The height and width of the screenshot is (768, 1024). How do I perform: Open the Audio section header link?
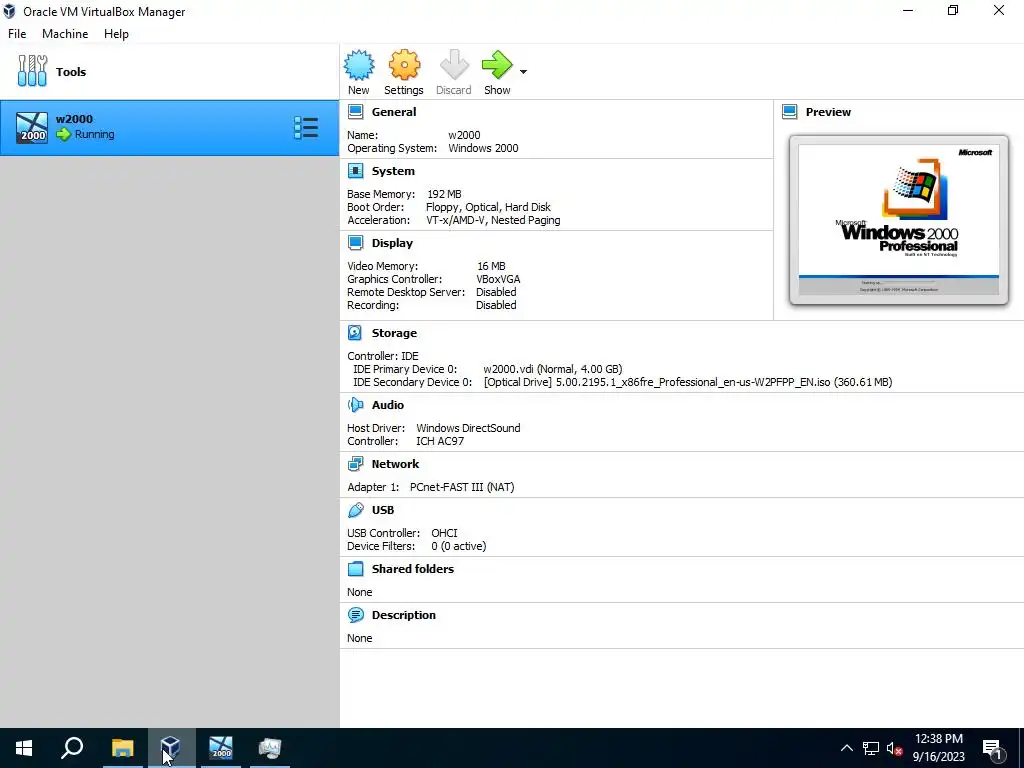[388, 405]
